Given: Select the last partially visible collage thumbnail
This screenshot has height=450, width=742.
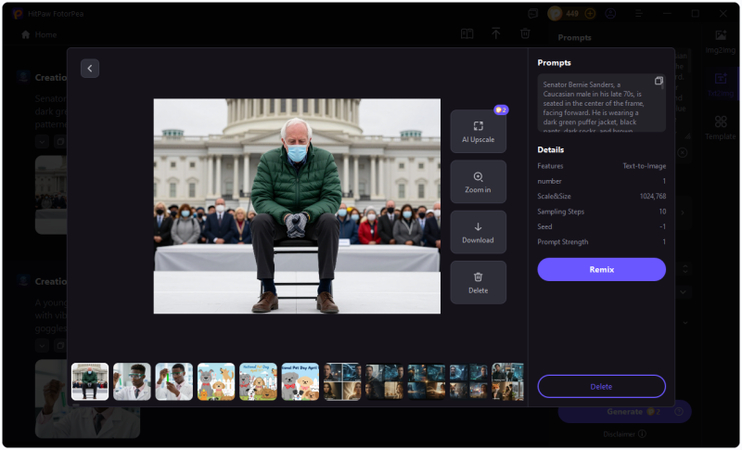Looking at the screenshot, I should click(508, 381).
